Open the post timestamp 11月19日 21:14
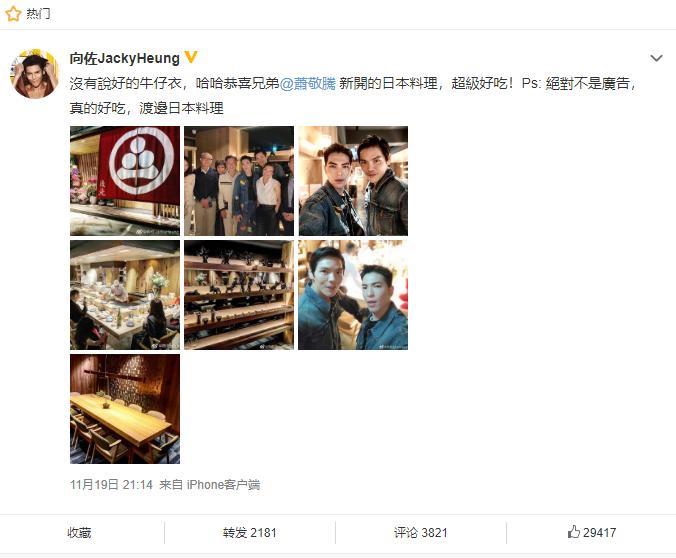Image resolution: width=676 pixels, height=558 pixels. 111,485
